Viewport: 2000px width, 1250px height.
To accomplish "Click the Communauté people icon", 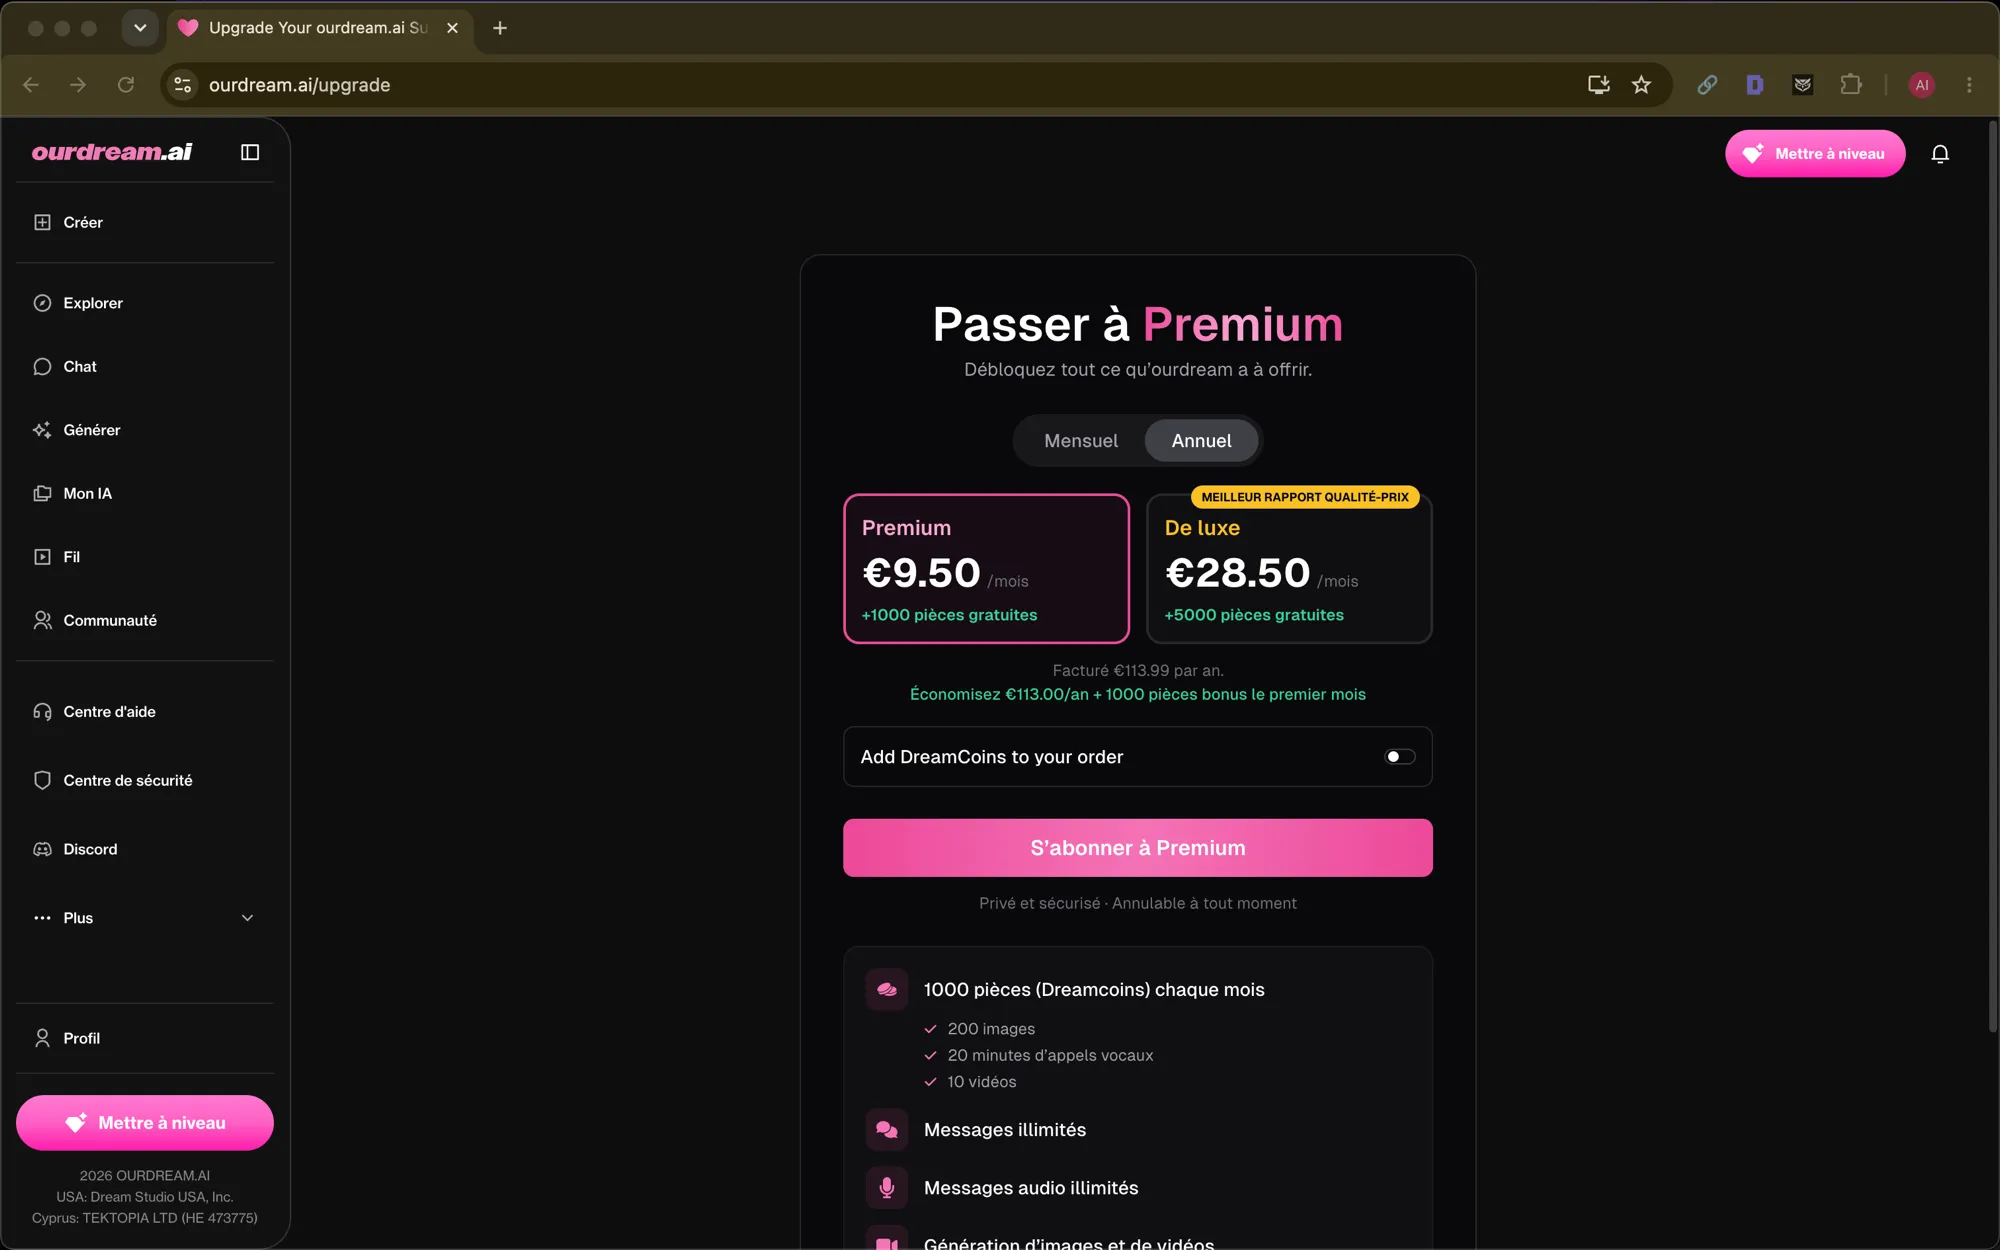I will pos(42,620).
